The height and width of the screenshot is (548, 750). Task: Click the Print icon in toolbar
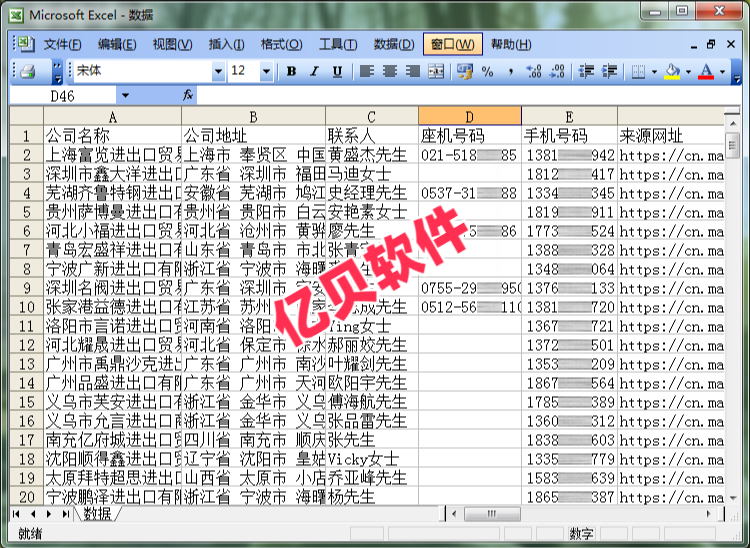click(x=28, y=72)
